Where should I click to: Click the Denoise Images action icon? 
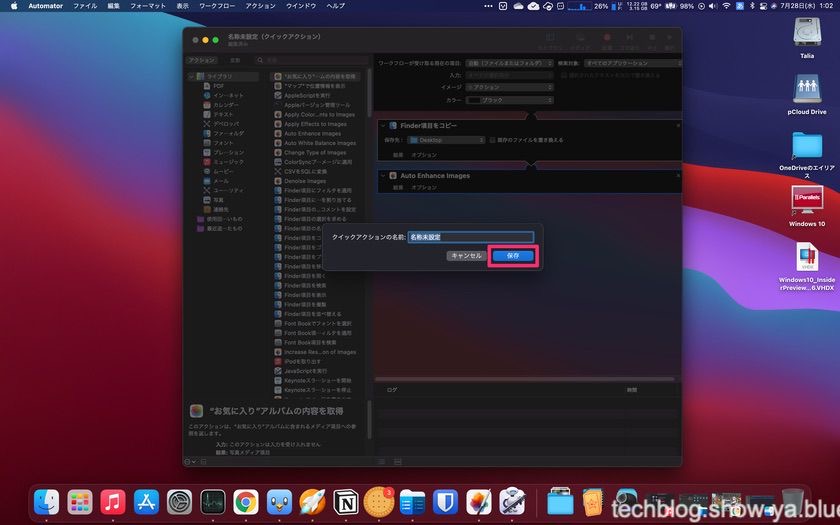click(x=278, y=180)
